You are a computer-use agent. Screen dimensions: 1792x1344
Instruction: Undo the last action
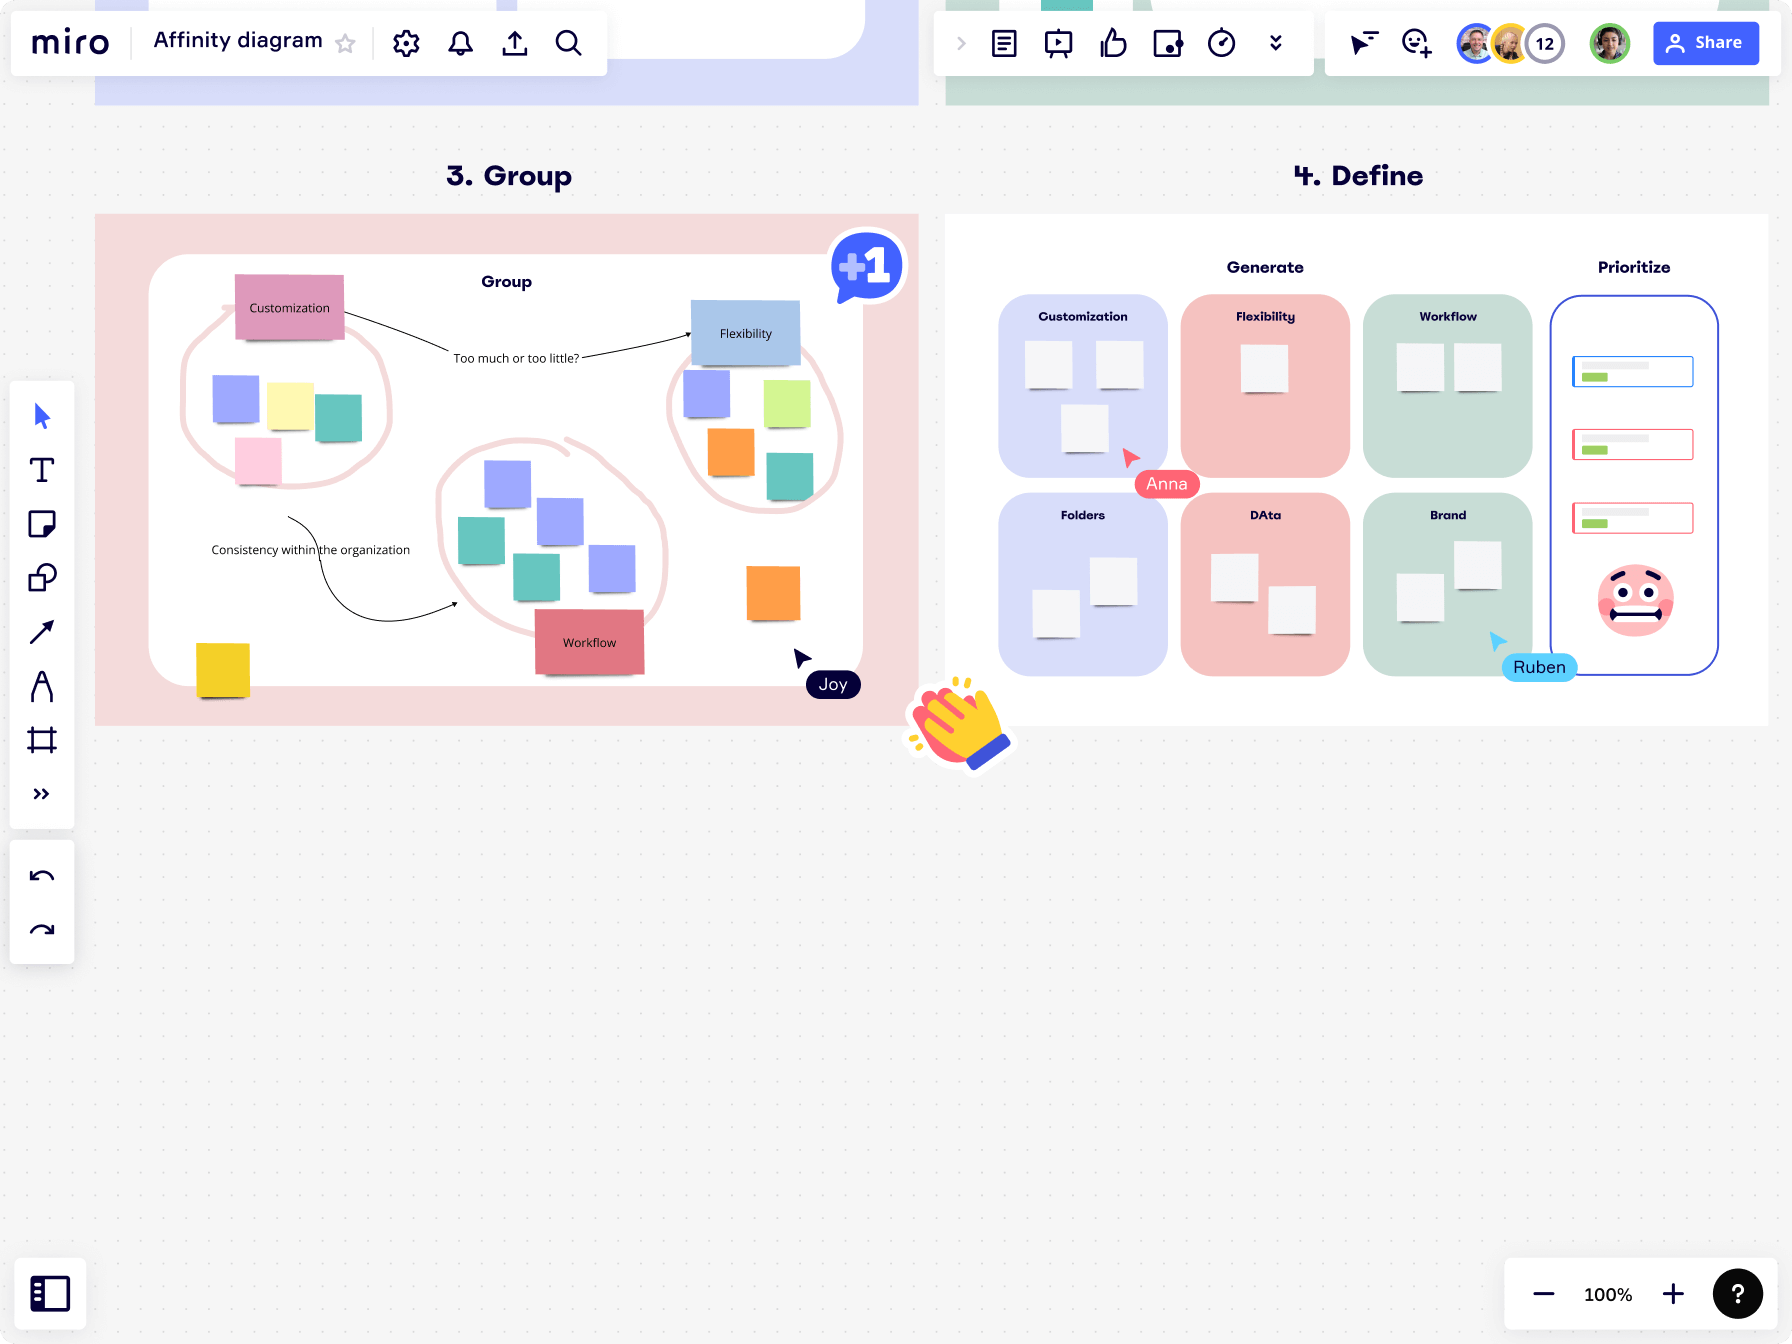[42, 875]
